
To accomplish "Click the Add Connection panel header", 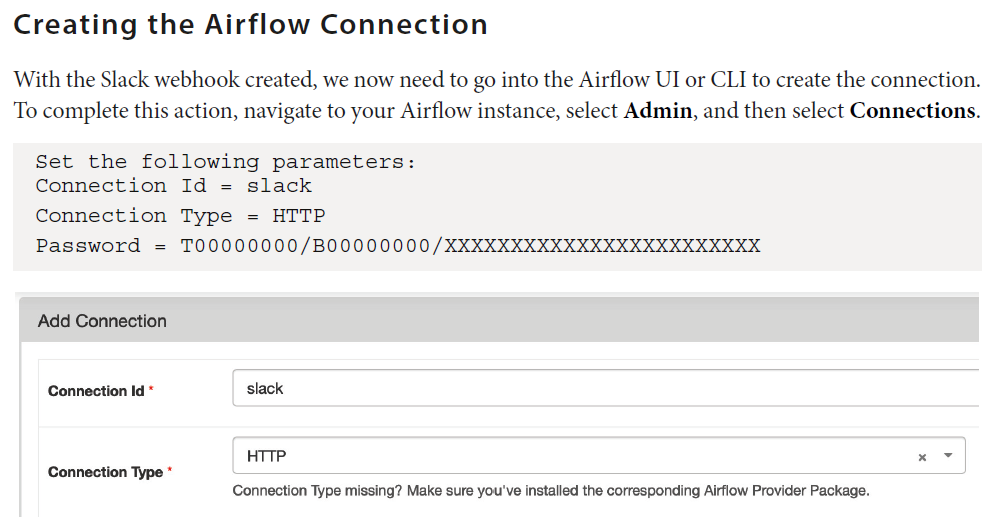I will tap(102, 321).
